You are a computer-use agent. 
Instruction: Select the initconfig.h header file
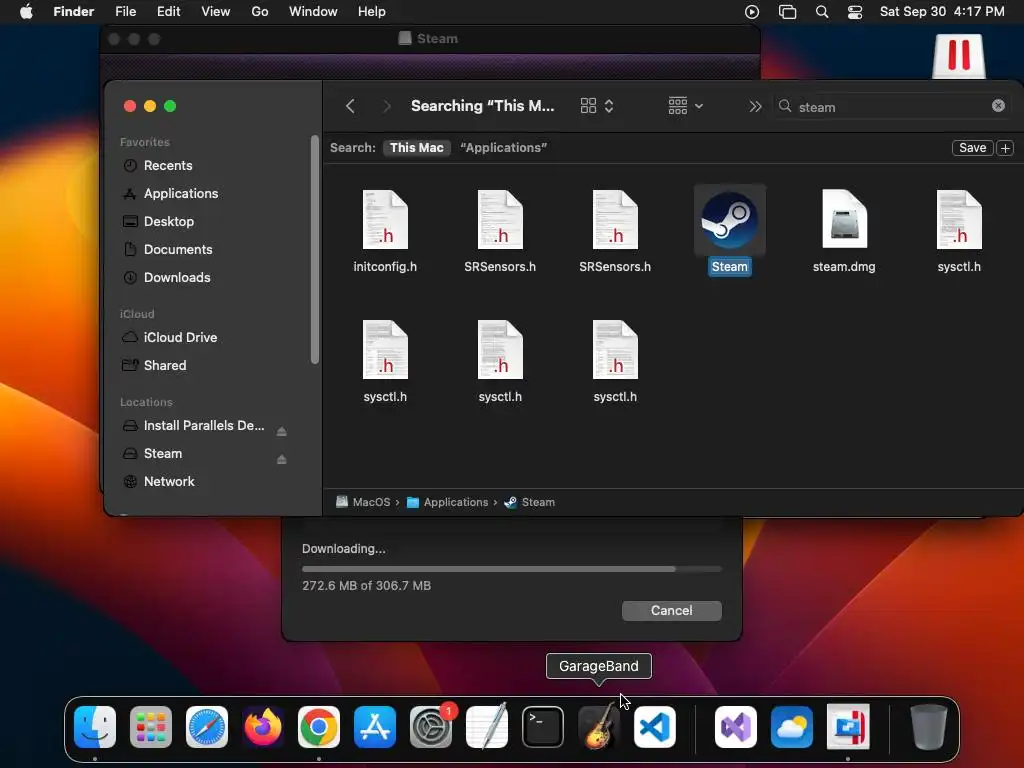point(385,220)
